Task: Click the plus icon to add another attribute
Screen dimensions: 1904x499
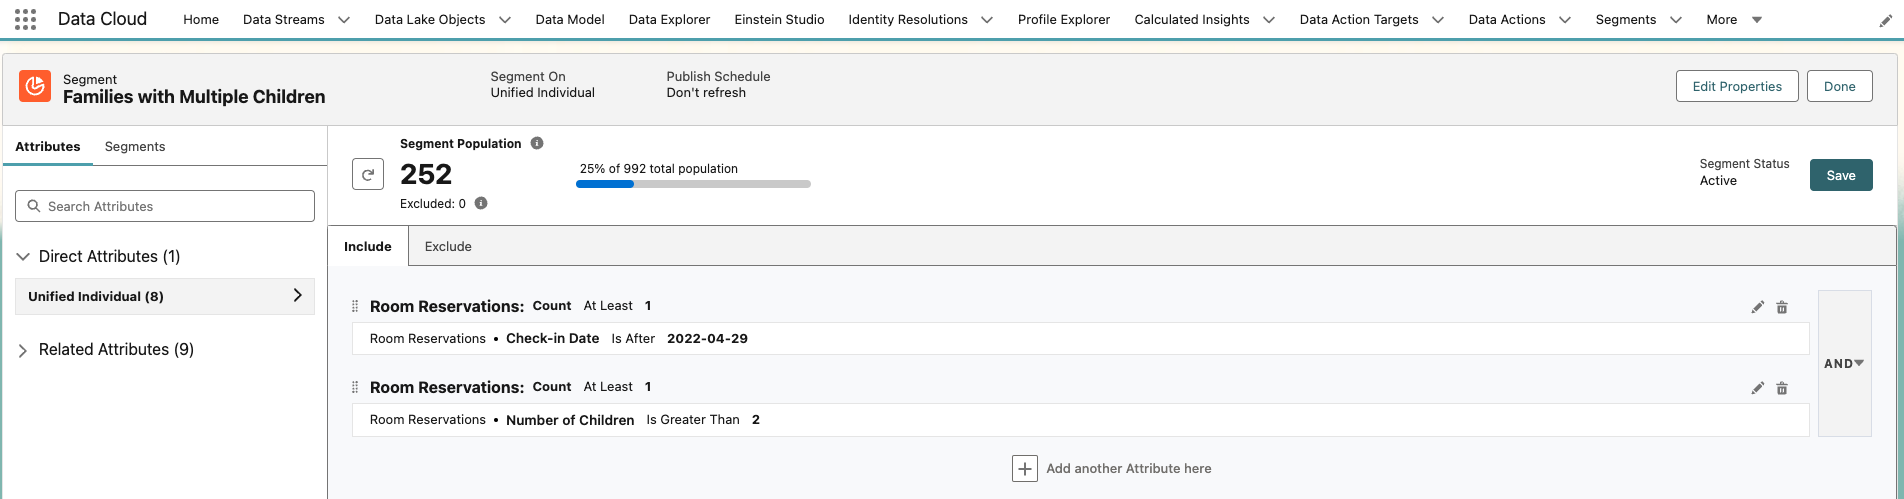Action: (x=1025, y=468)
